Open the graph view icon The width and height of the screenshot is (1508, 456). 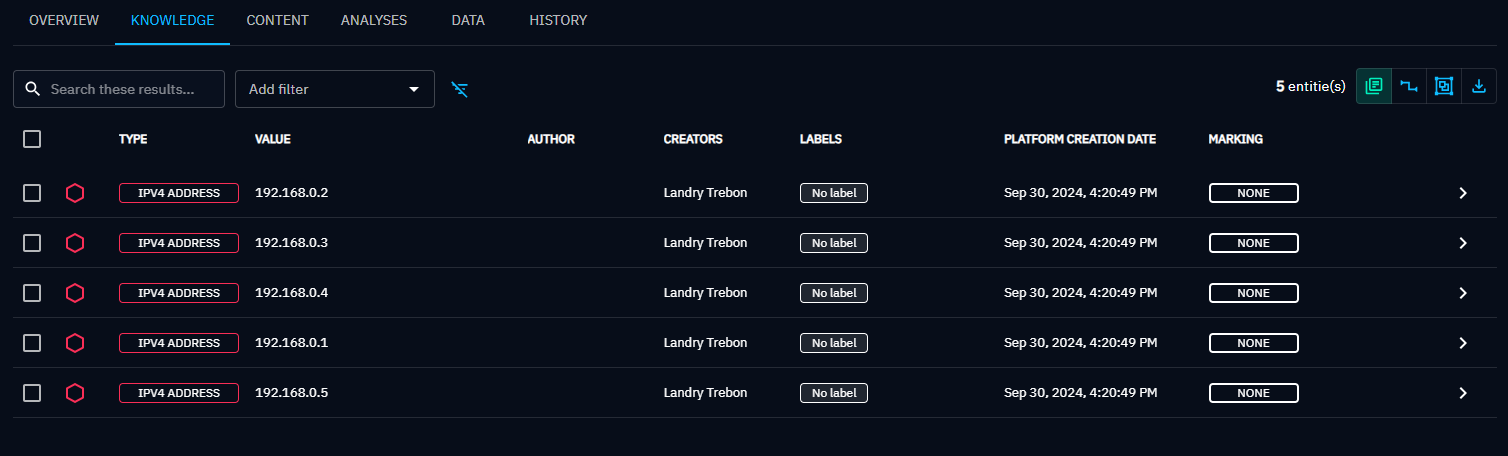click(1444, 87)
